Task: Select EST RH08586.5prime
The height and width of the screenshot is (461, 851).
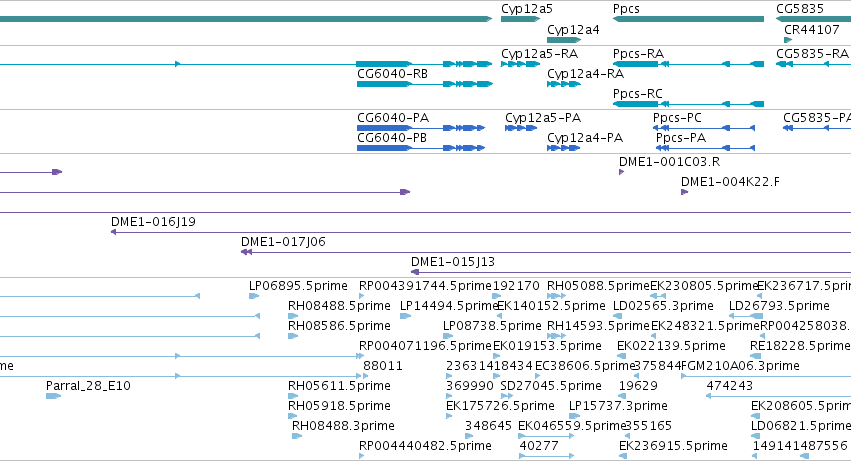Action: [339, 326]
